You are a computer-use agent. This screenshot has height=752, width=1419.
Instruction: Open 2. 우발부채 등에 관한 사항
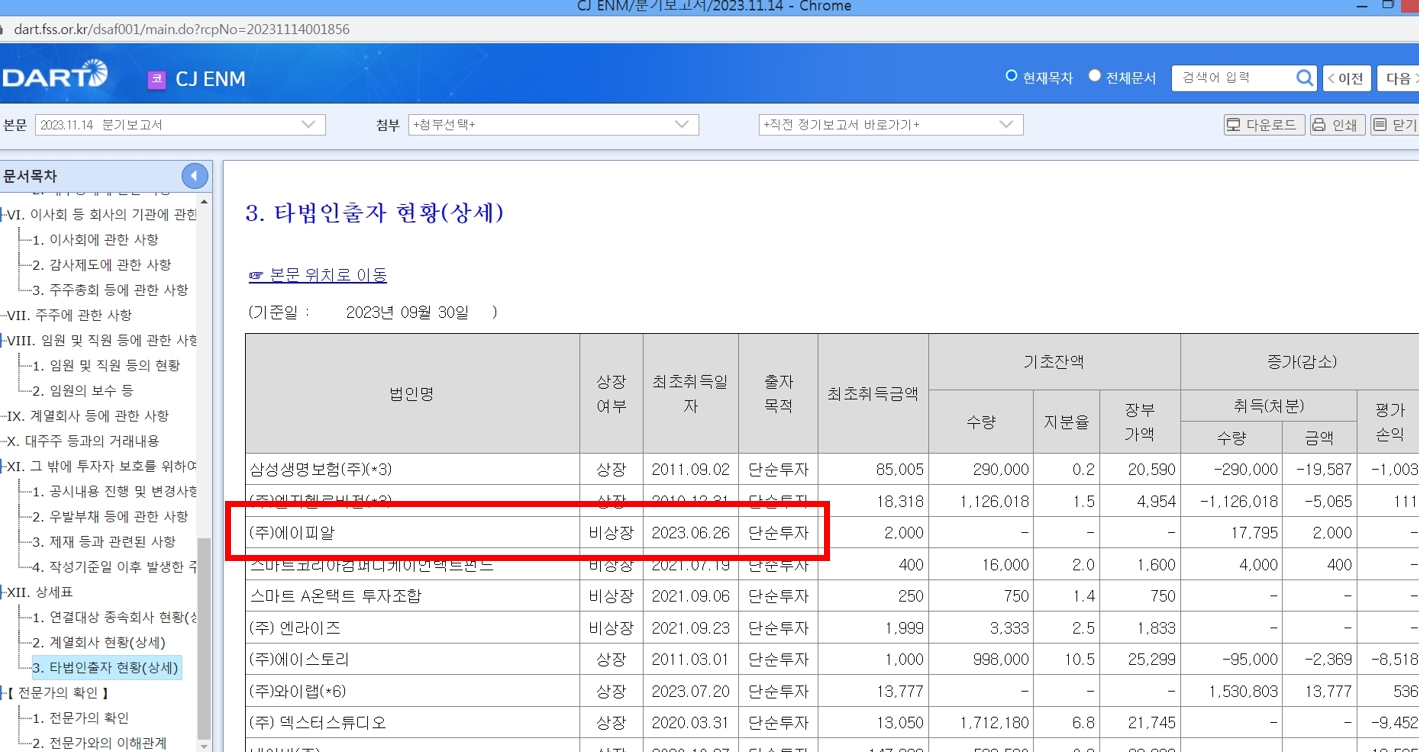110,517
